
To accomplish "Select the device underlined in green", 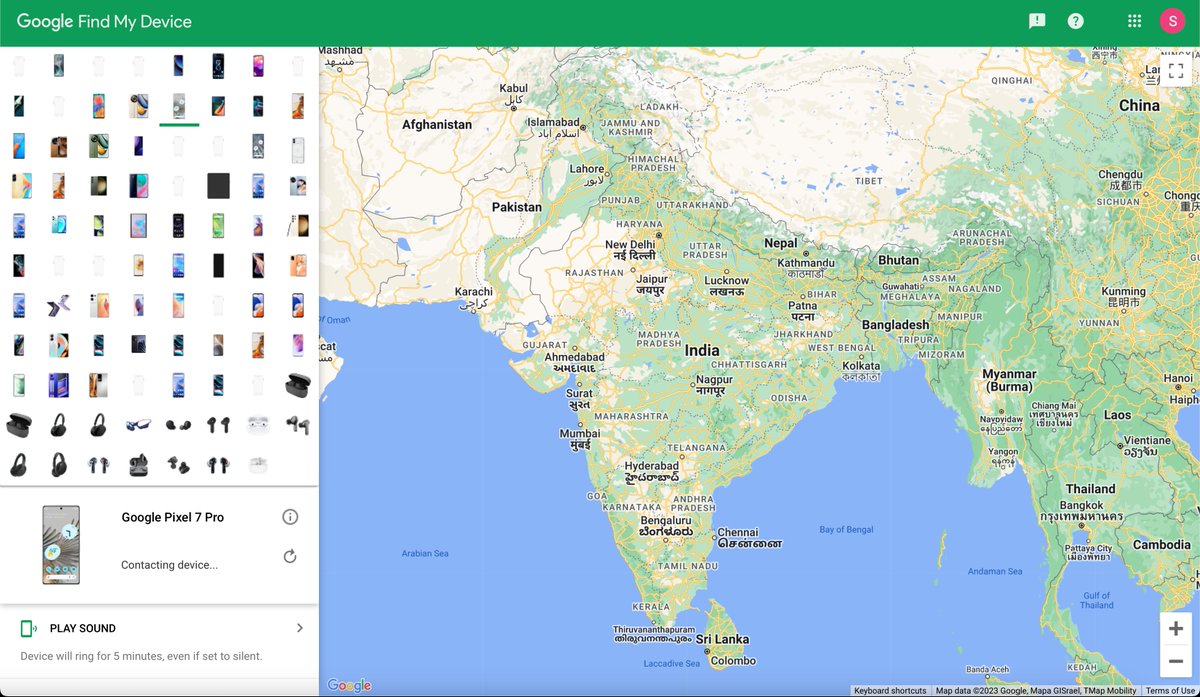I will pyautogui.click(x=179, y=106).
